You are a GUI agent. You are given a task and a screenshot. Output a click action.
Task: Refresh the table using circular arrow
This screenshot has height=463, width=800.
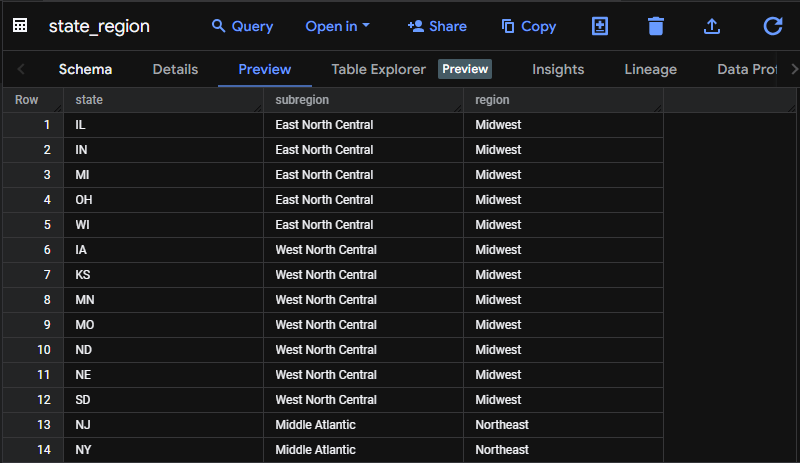(773, 26)
